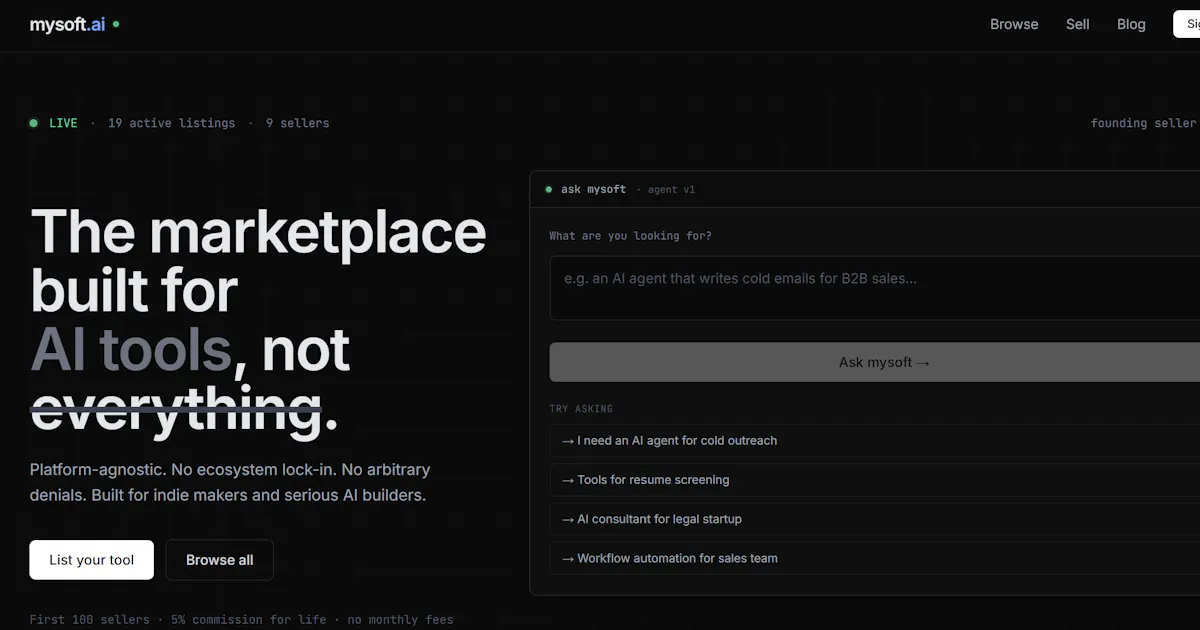Viewport: 1200px width, 630px height.
Task: Click the '9 sellers' text
Action: [x=297, y=123]
